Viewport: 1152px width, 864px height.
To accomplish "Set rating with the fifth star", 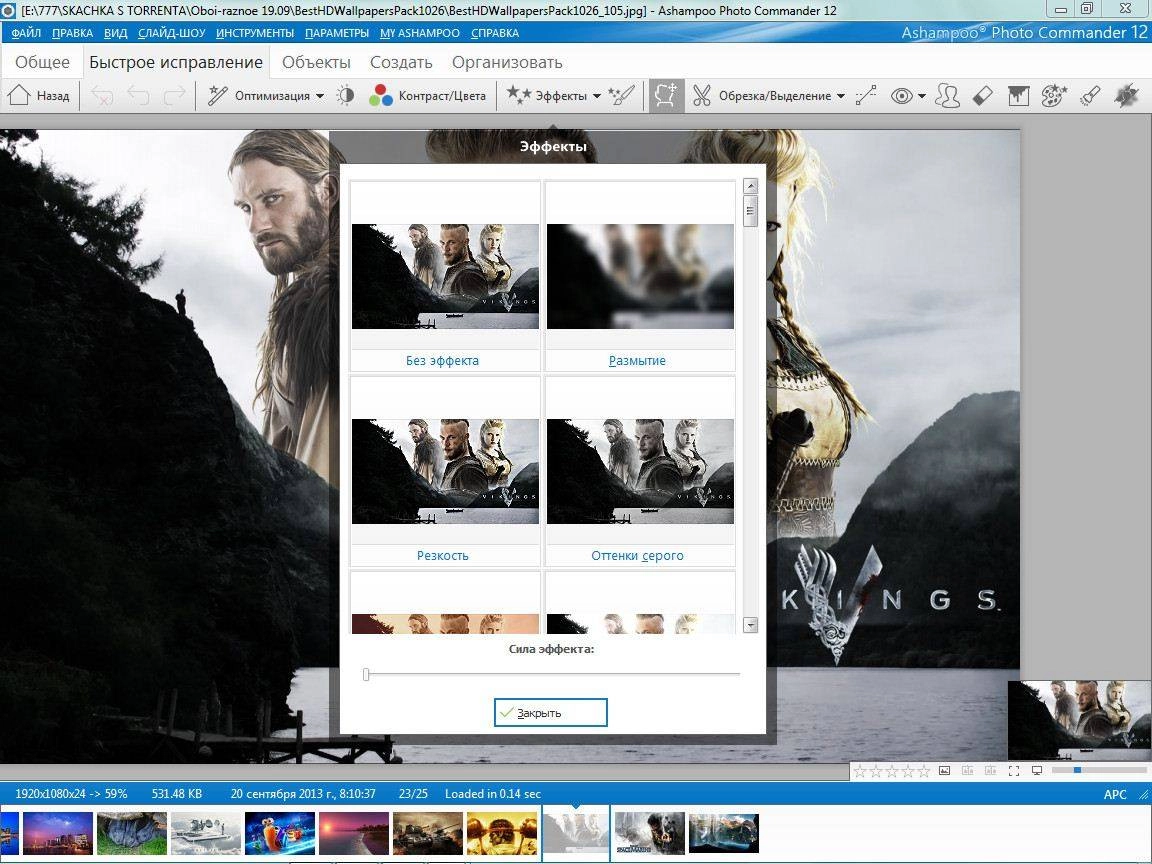I will 924,771.
